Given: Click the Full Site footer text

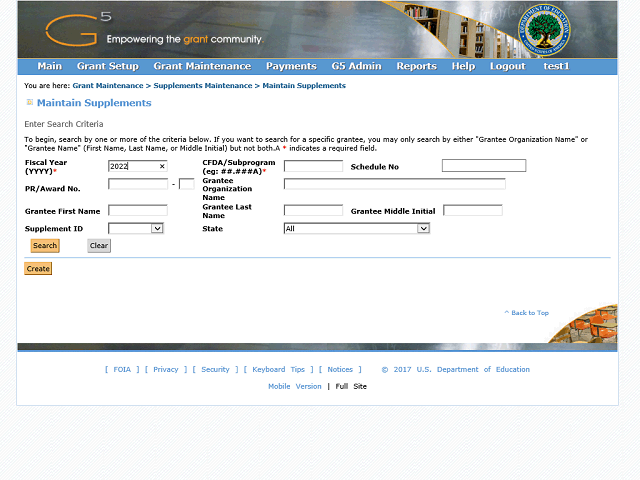Looking at the screenshot, I should (351, 386).
